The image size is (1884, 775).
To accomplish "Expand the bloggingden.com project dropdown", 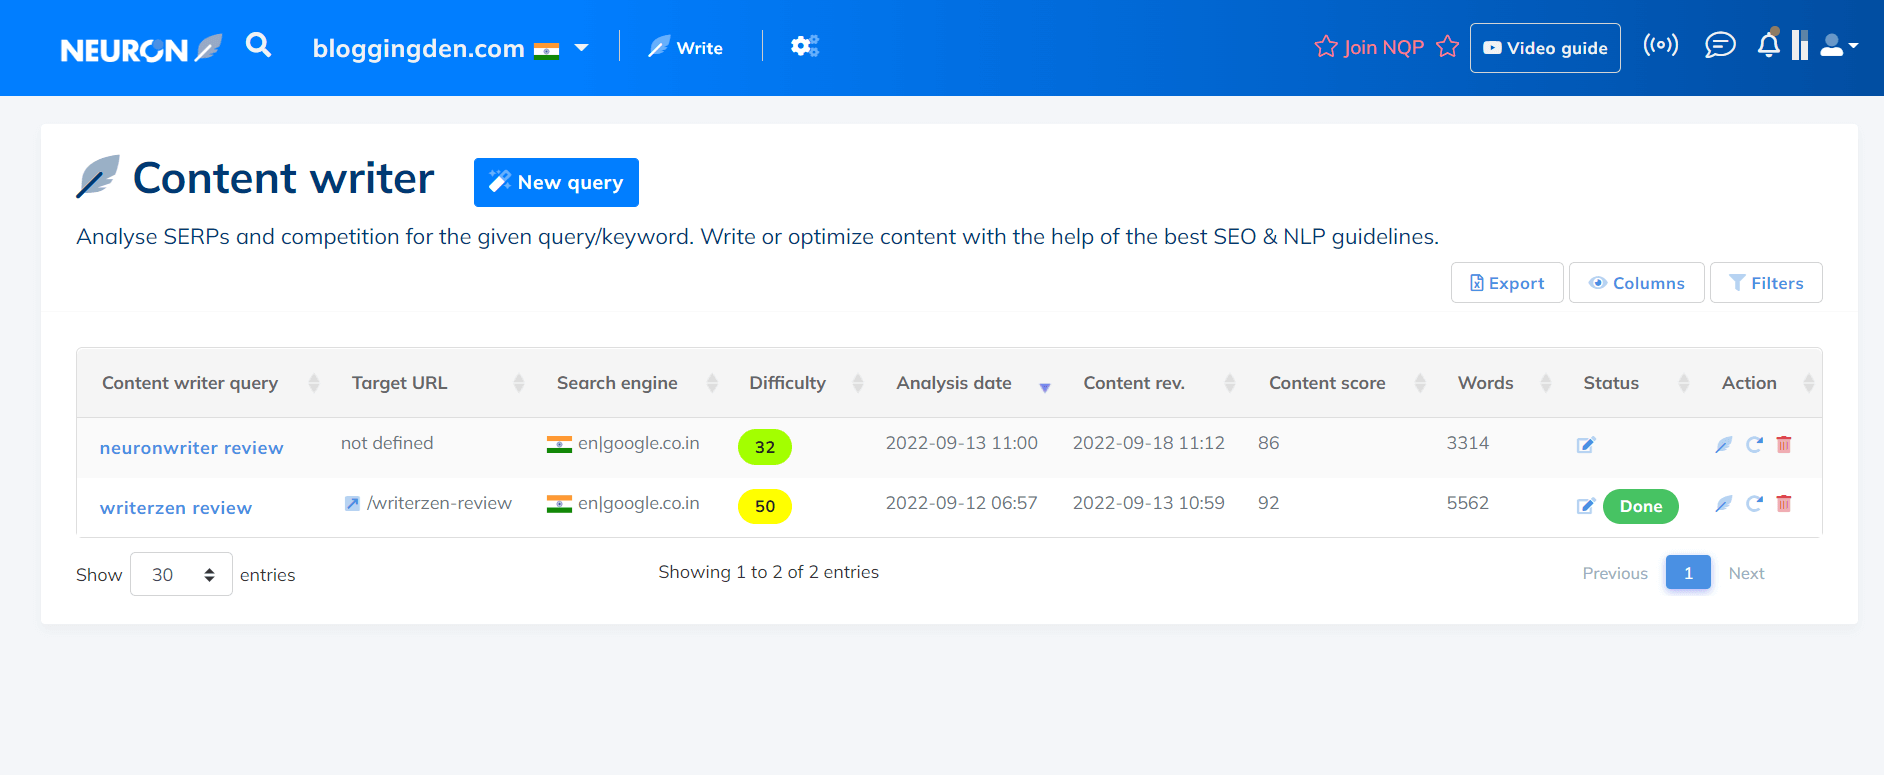I will (x=581, y=48).
